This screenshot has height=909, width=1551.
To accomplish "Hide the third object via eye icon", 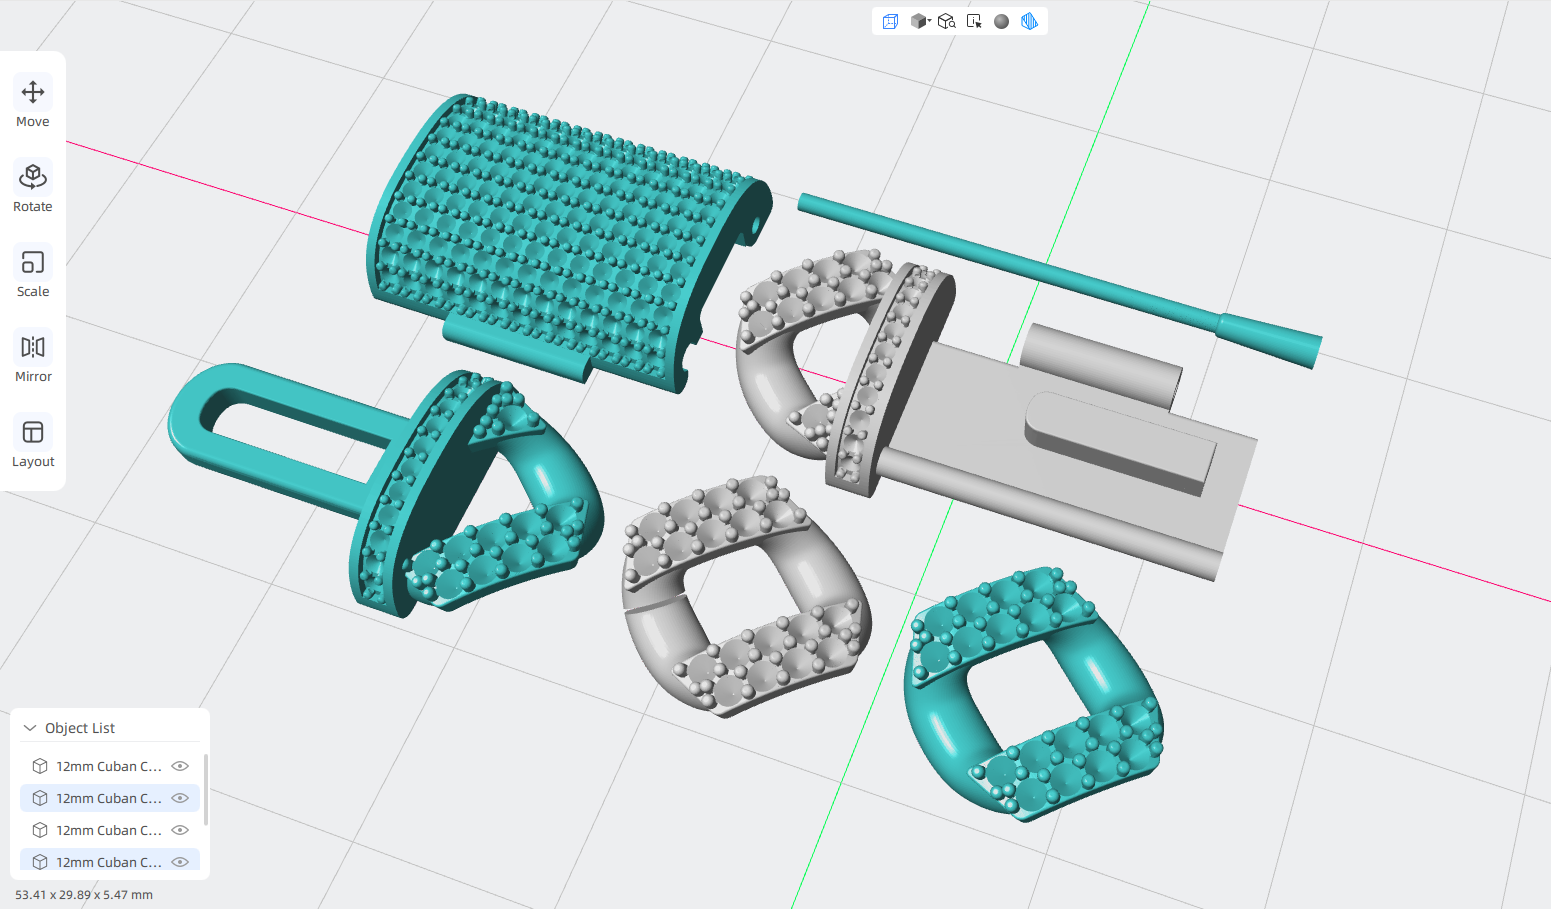I will coord(180,830).
